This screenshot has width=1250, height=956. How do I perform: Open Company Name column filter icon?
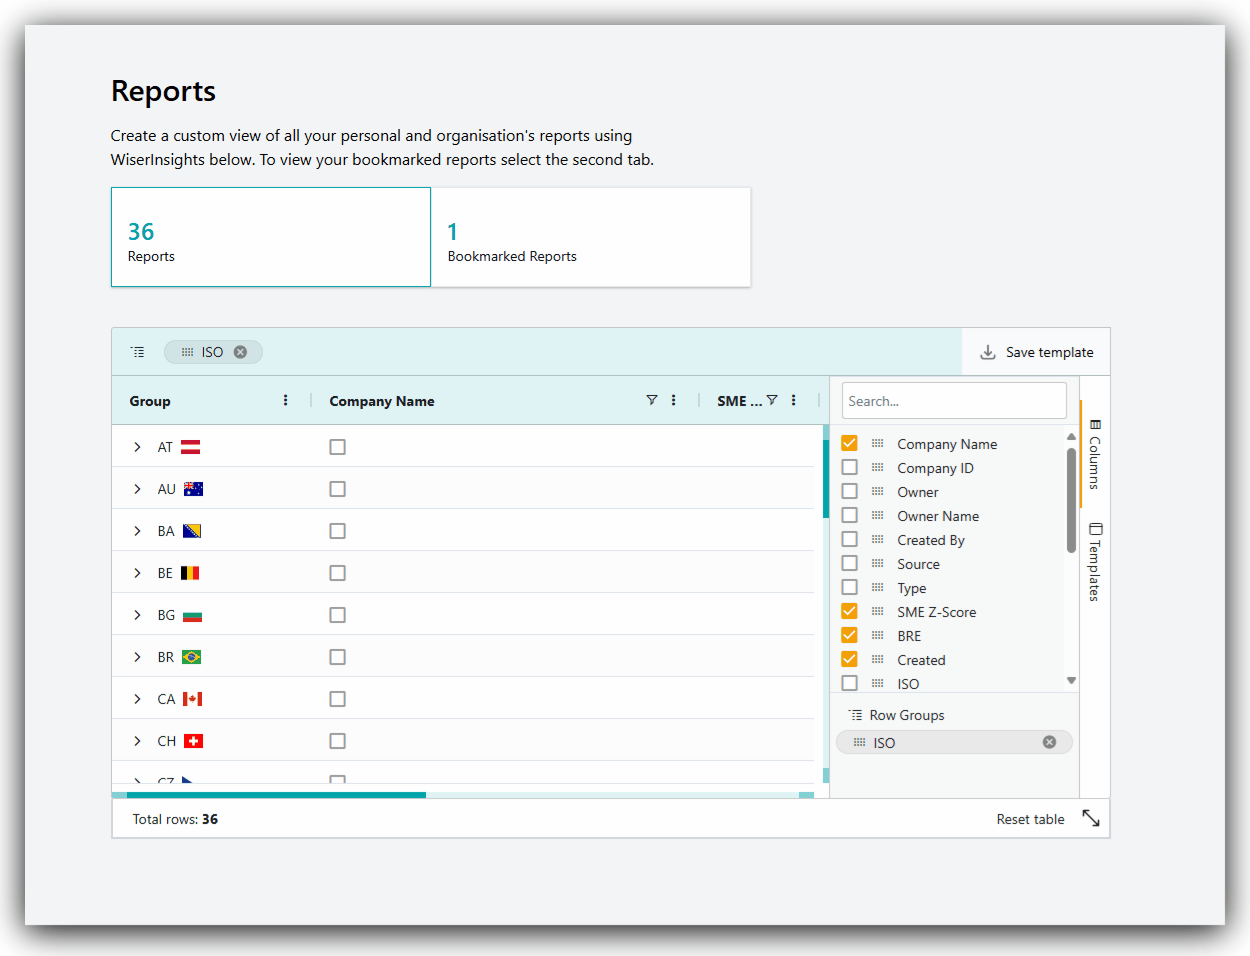(652, 400)
